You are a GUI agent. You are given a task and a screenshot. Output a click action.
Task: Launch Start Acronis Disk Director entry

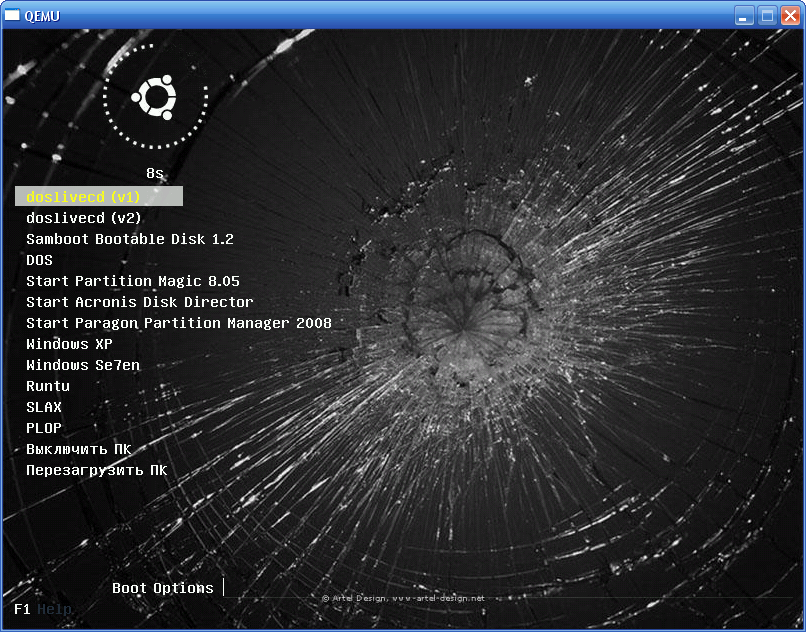[140, 302]
